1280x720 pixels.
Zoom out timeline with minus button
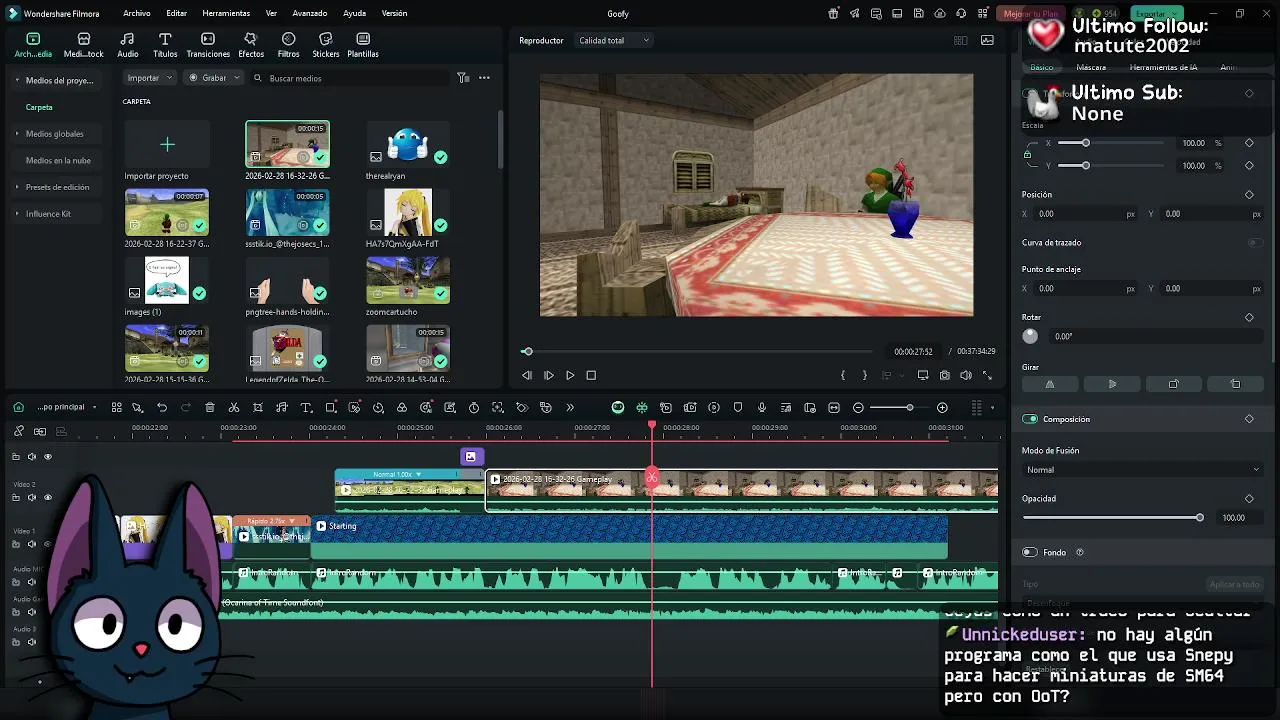(858, 407)
